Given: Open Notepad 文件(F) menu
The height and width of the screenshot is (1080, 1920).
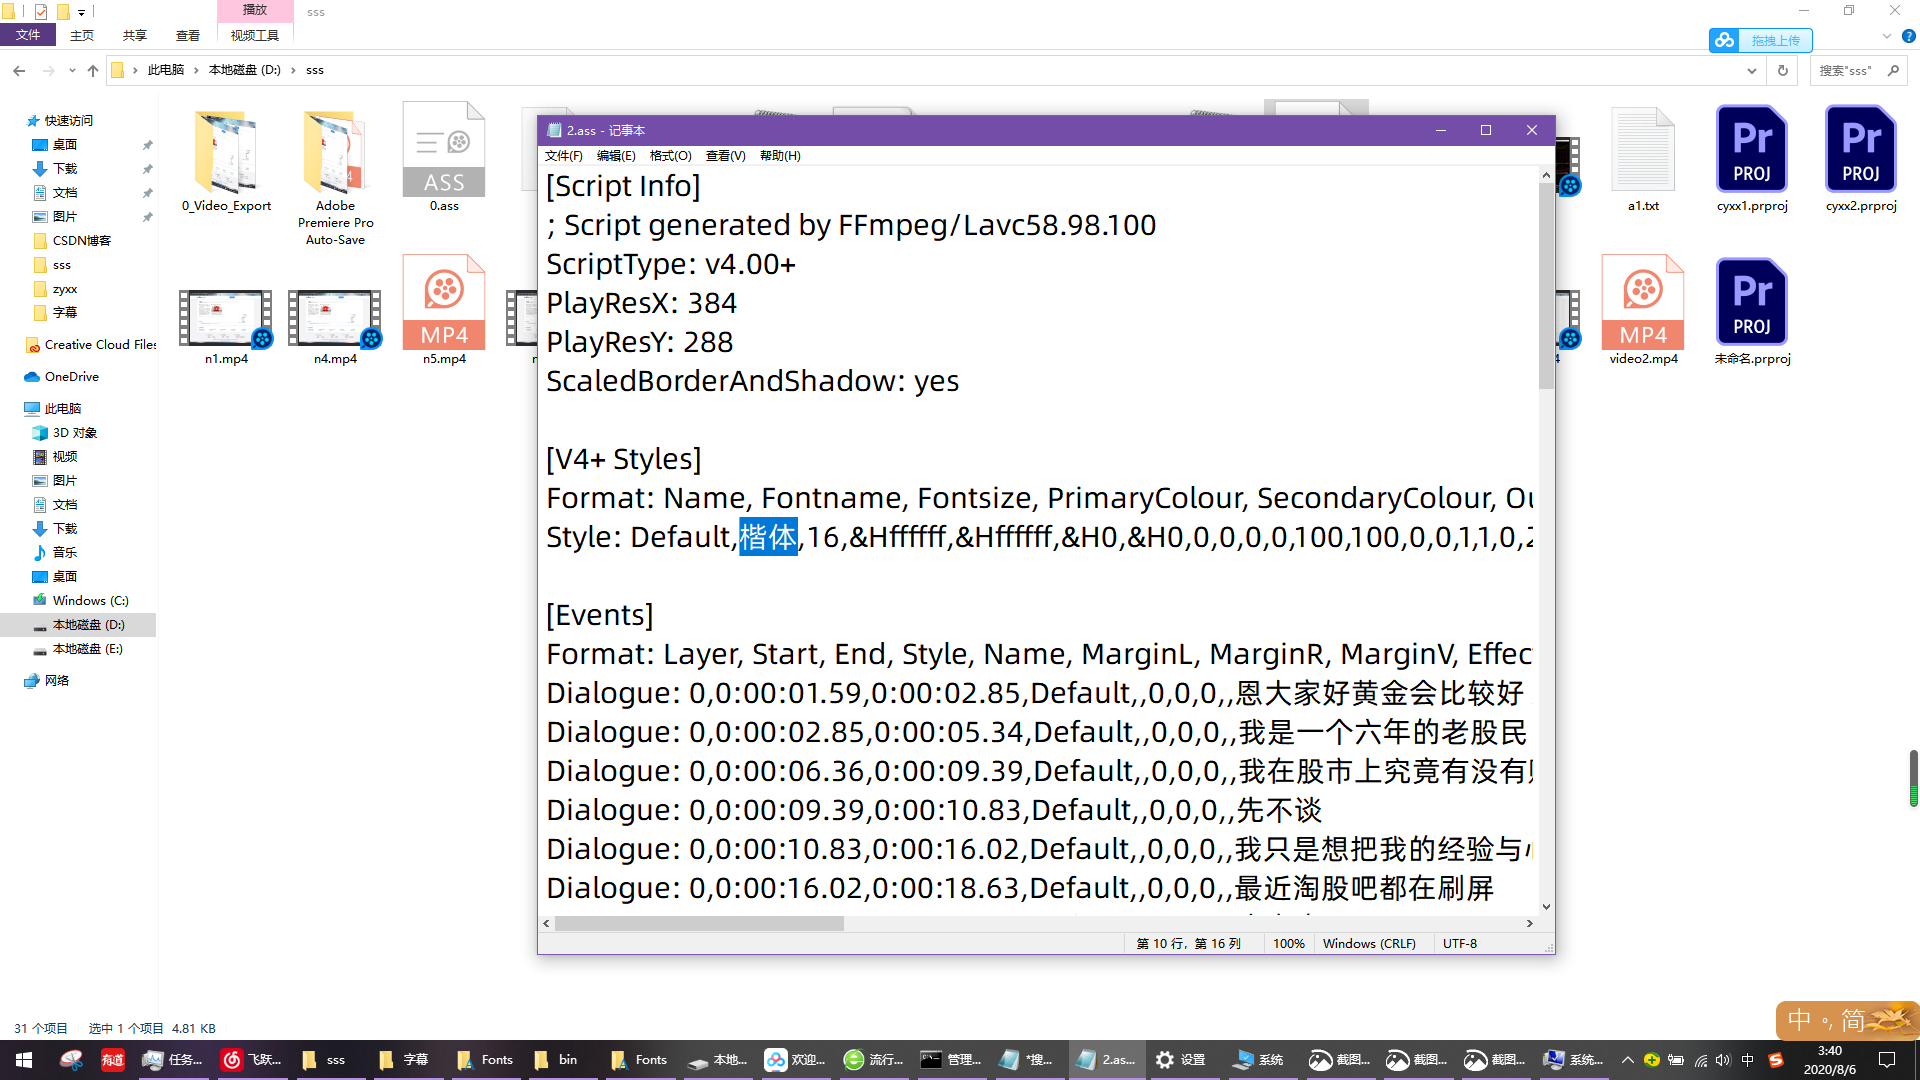Looking at the screenshot, I should point(564,156).
